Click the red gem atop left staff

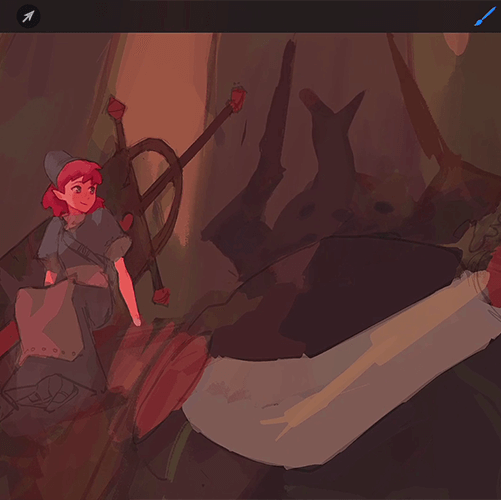tap(116, 107)
